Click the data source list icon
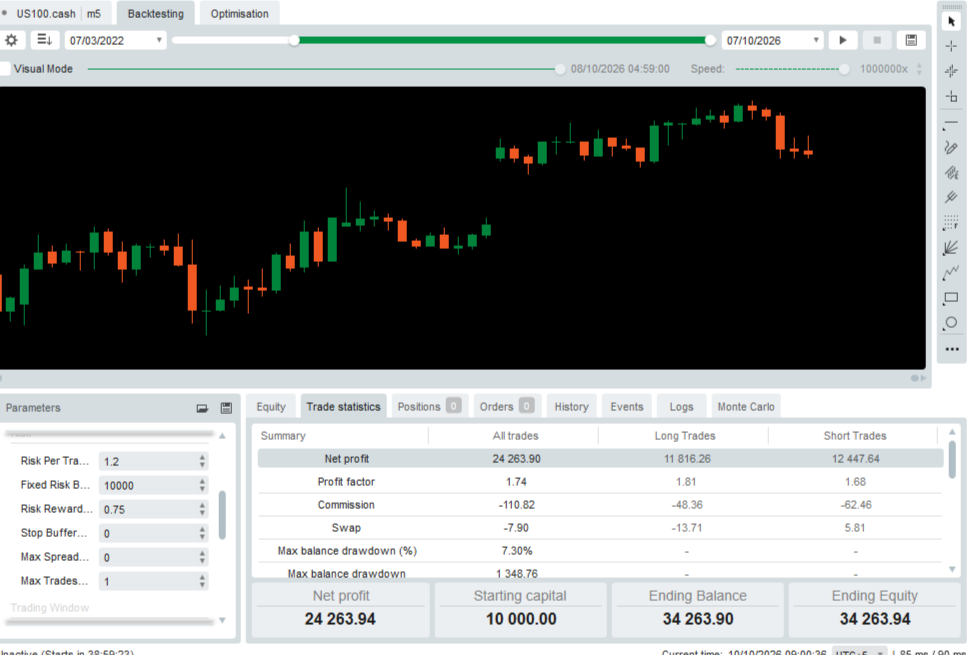Image resolution: width=971 pixels, height=655 pixels. [x=45, y=40]
